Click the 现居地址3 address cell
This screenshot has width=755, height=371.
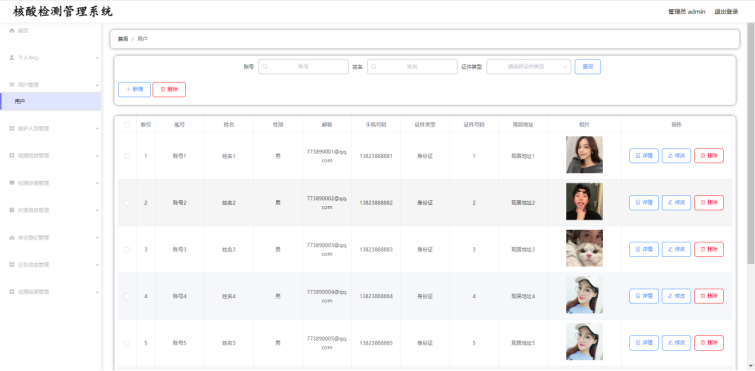point(523,250)
